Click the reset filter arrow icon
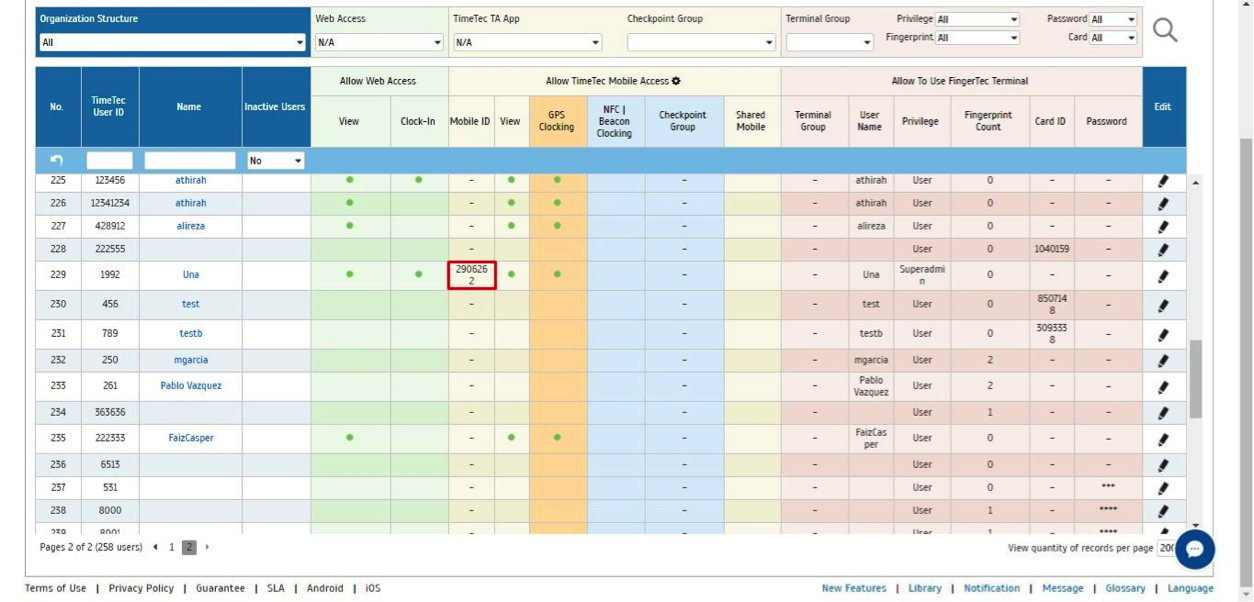 pyautogui.click(x=57, y=160)
